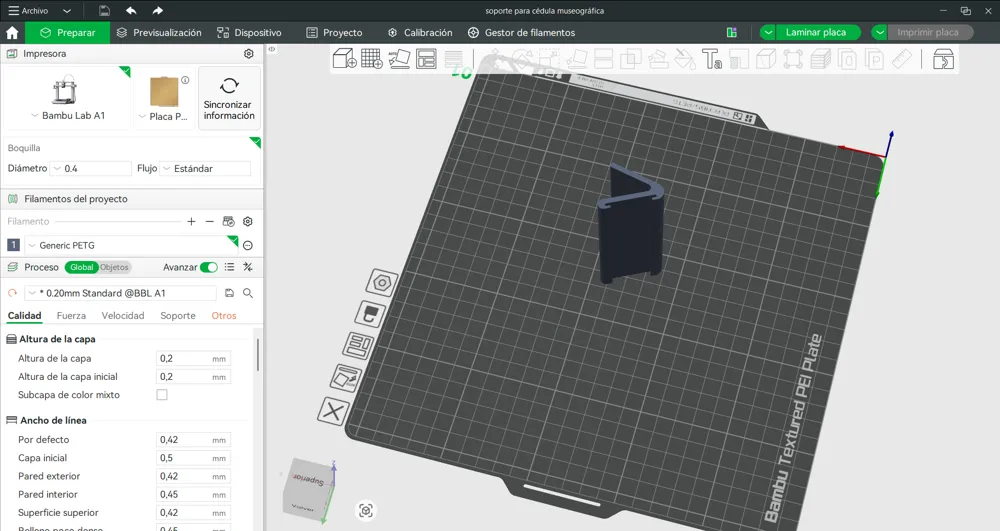This screenshot has width=1000, height=531.
Task: Redo the last undone action
Action: pyautogui.click(x=158, y=11)
